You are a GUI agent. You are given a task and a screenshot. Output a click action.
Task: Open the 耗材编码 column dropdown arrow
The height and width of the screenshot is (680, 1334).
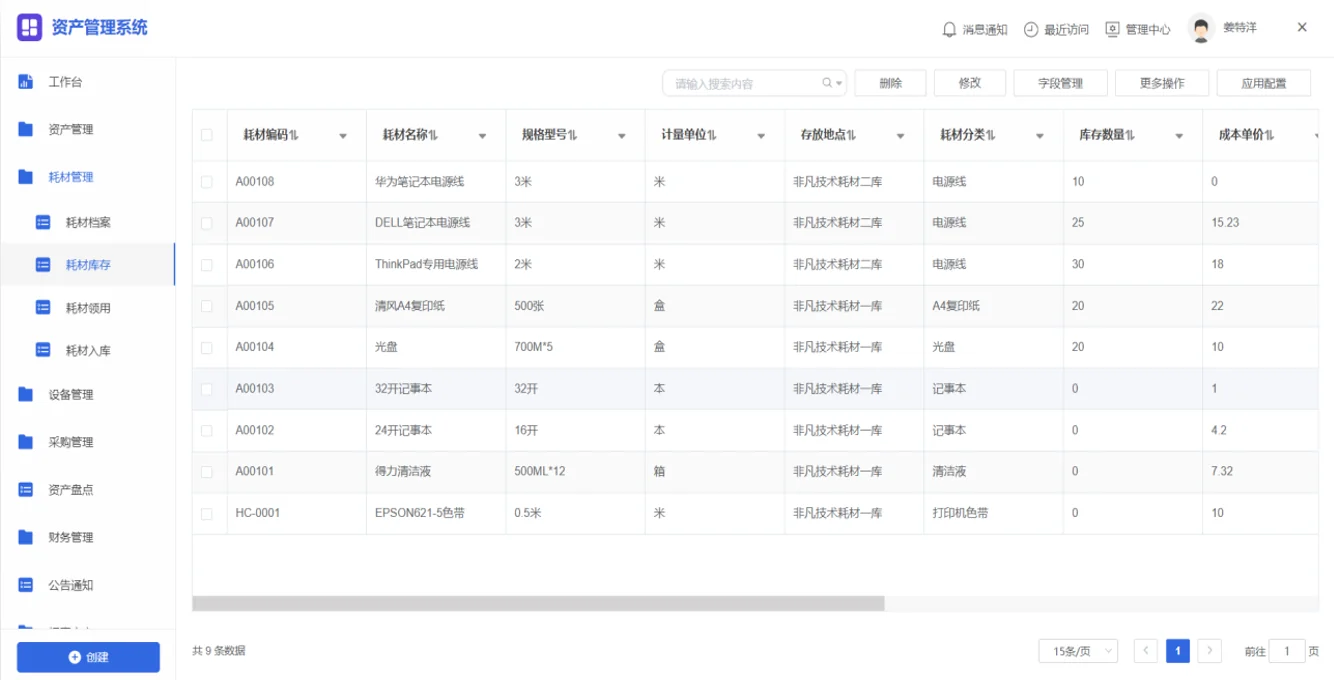pos(343,136)
